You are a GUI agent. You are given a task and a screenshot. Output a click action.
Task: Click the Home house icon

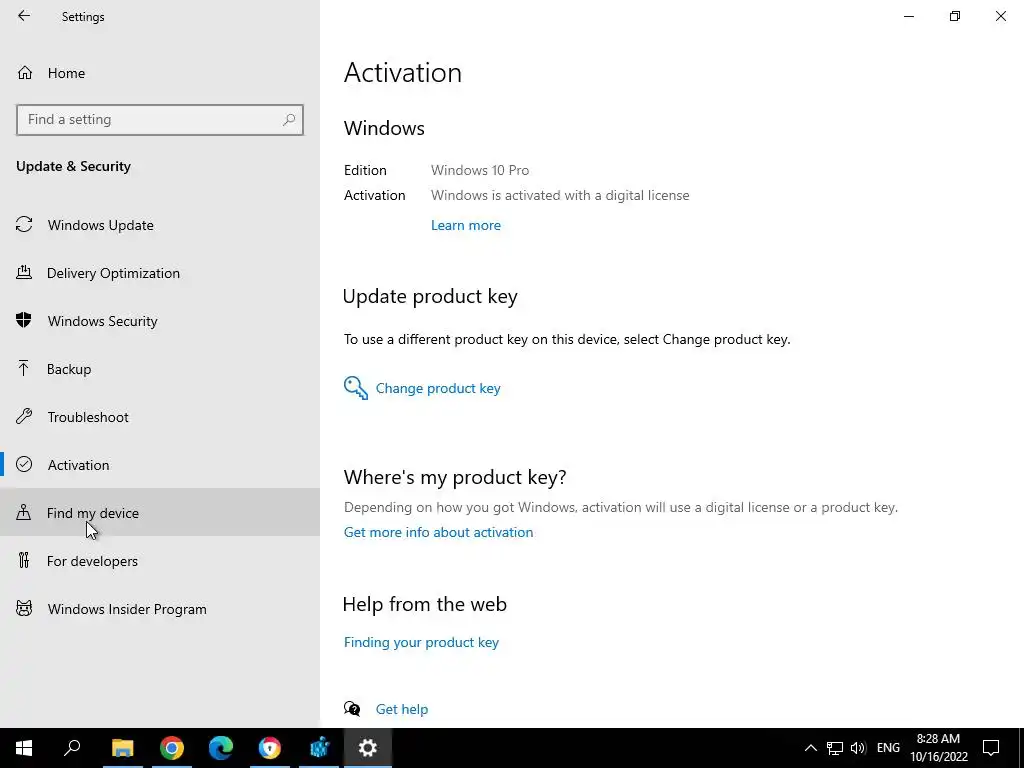pyautogui.click(x=25, y=72)
